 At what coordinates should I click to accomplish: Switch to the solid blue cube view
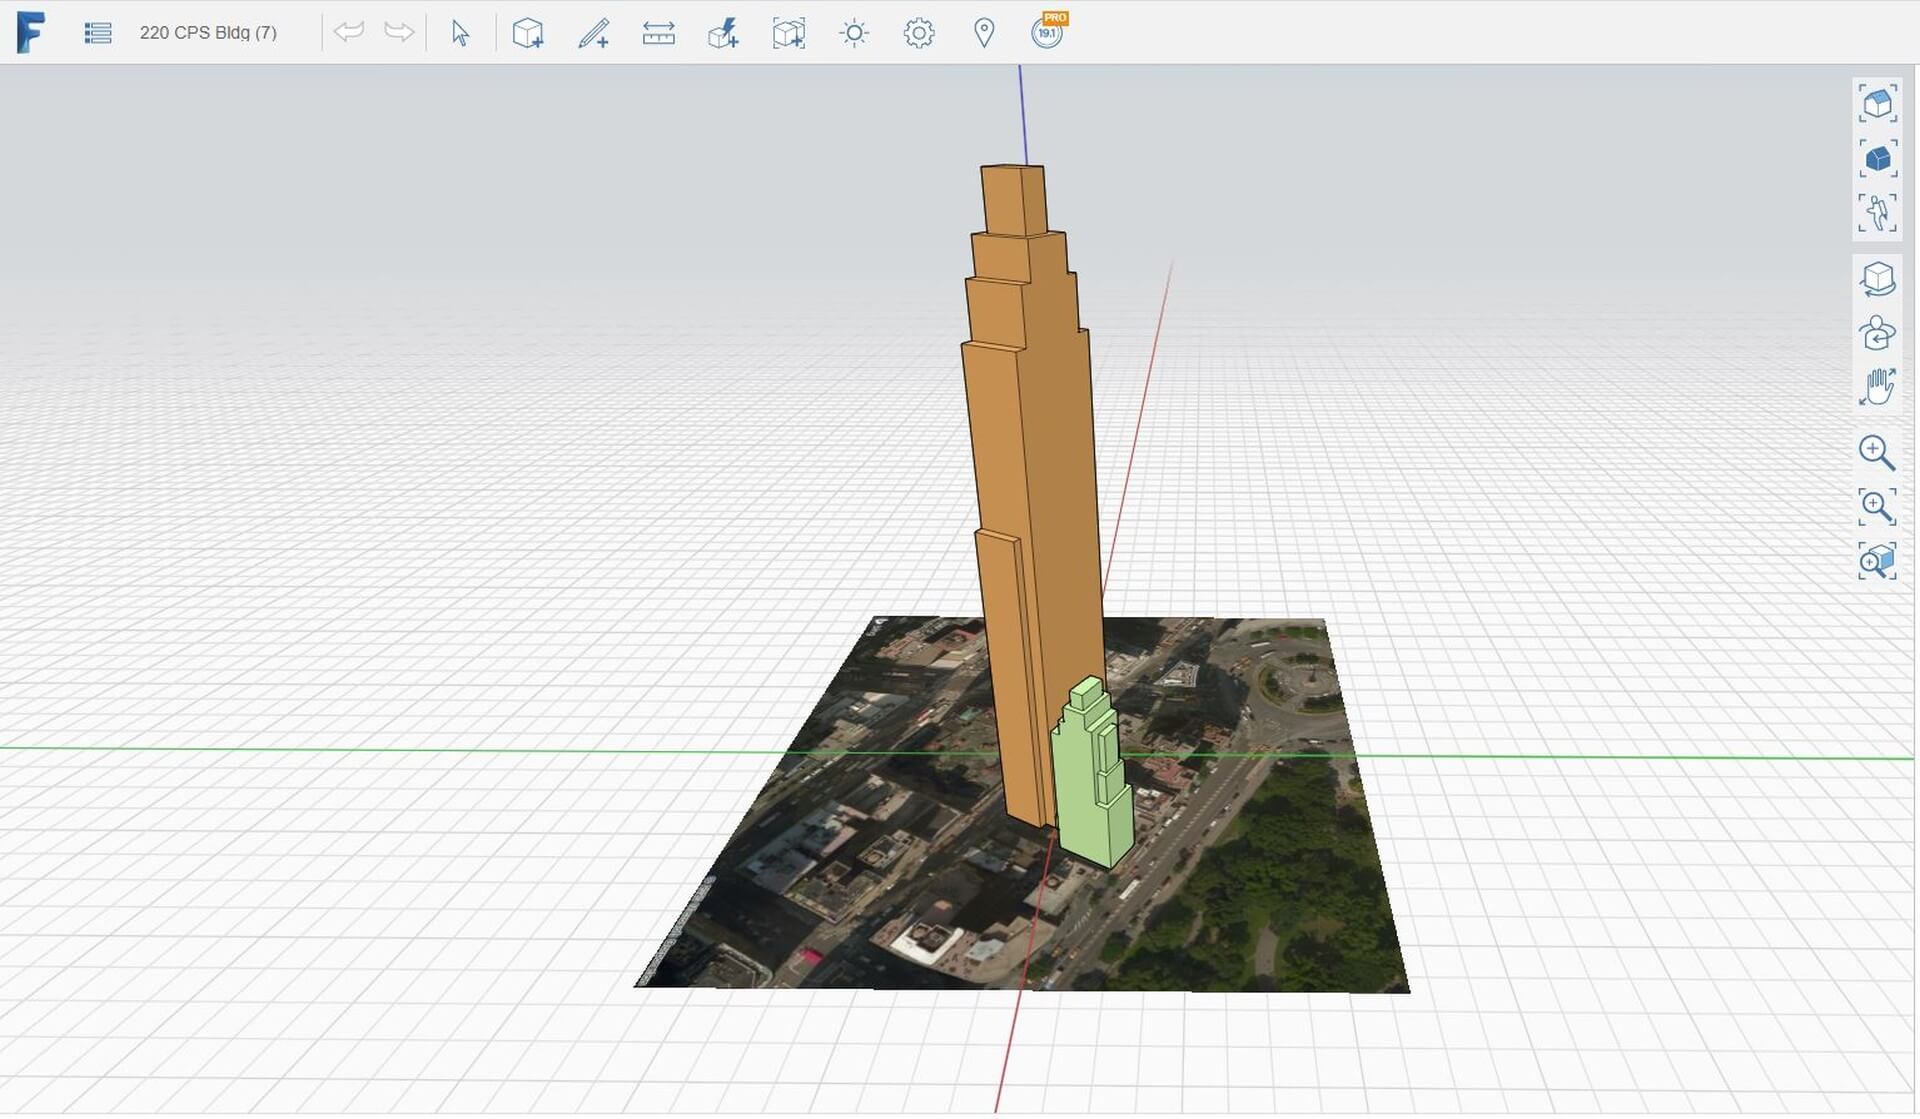pyautogui.click(x=1877, y=158)
